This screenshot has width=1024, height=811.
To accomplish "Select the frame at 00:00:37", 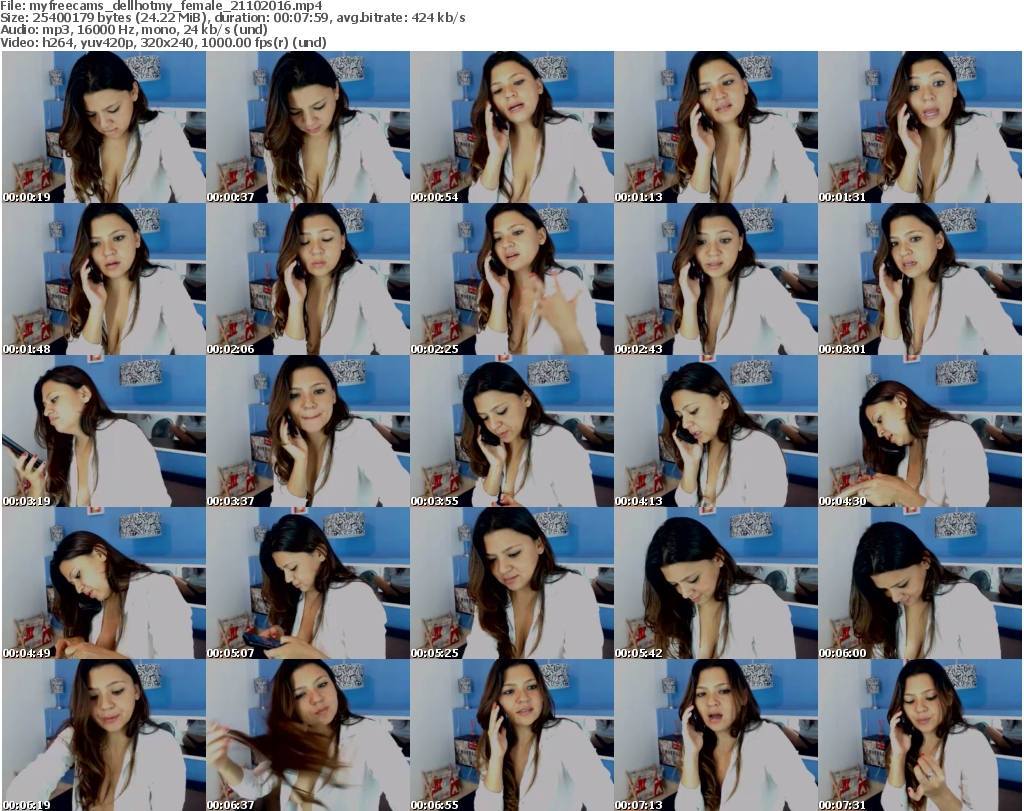I will [x=307, y=127].
